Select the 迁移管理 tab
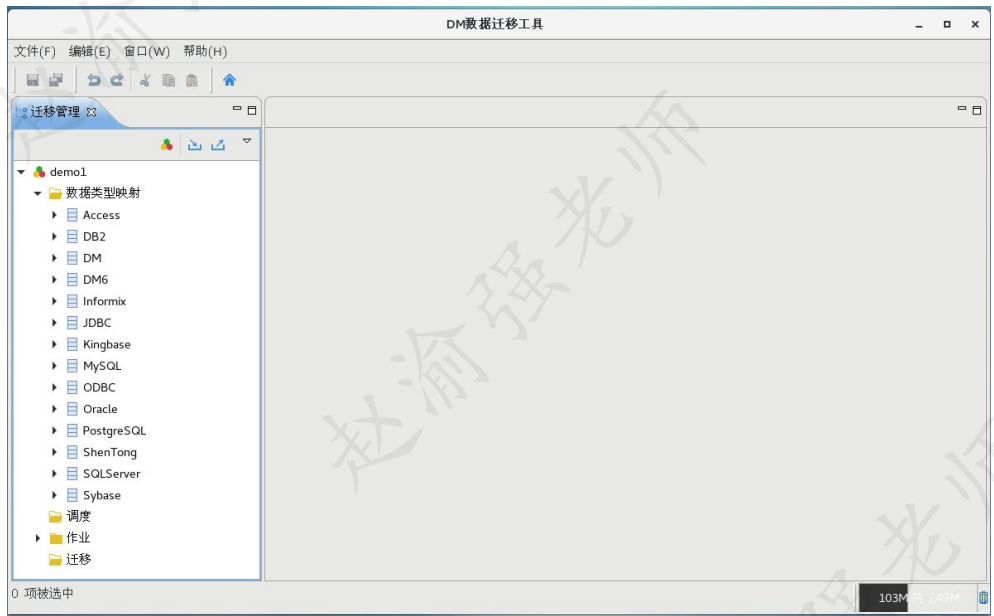The height and width of the screenshot is (616, 994). (x=55, y=112)
